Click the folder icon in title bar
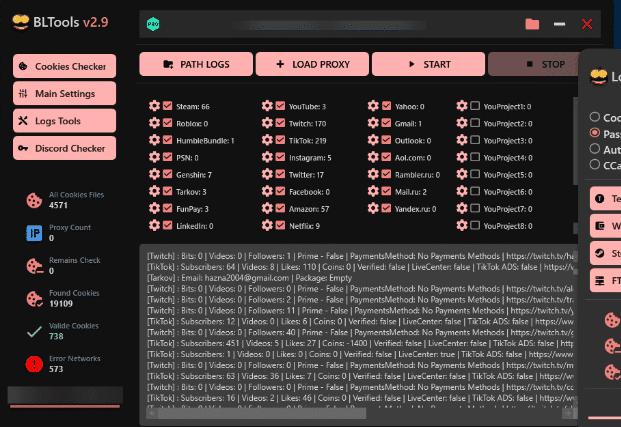 (x=532, y=24)
